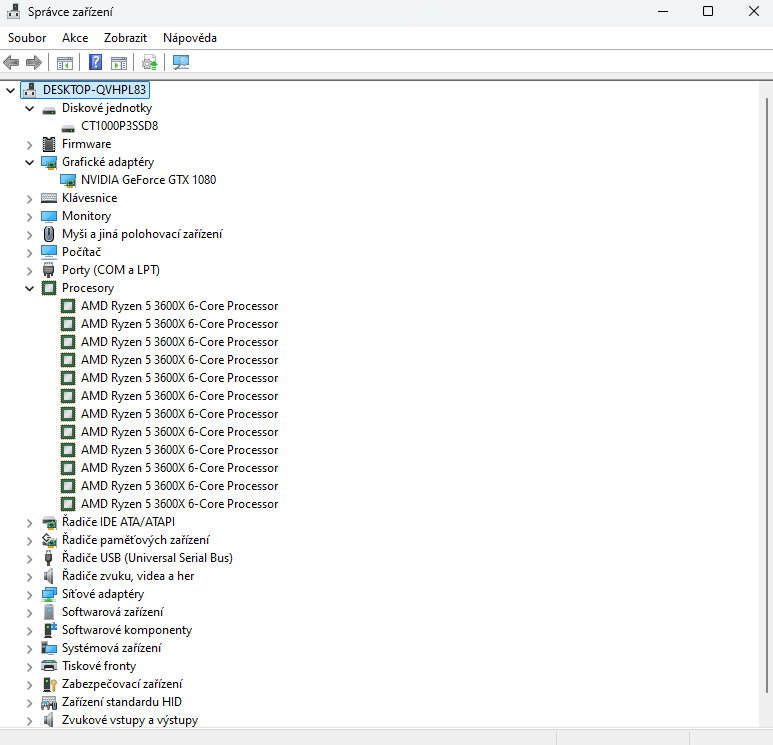Select the CT1000P3SSD8 disk drive
The image size is (773, 745).
tap(119, 126)
